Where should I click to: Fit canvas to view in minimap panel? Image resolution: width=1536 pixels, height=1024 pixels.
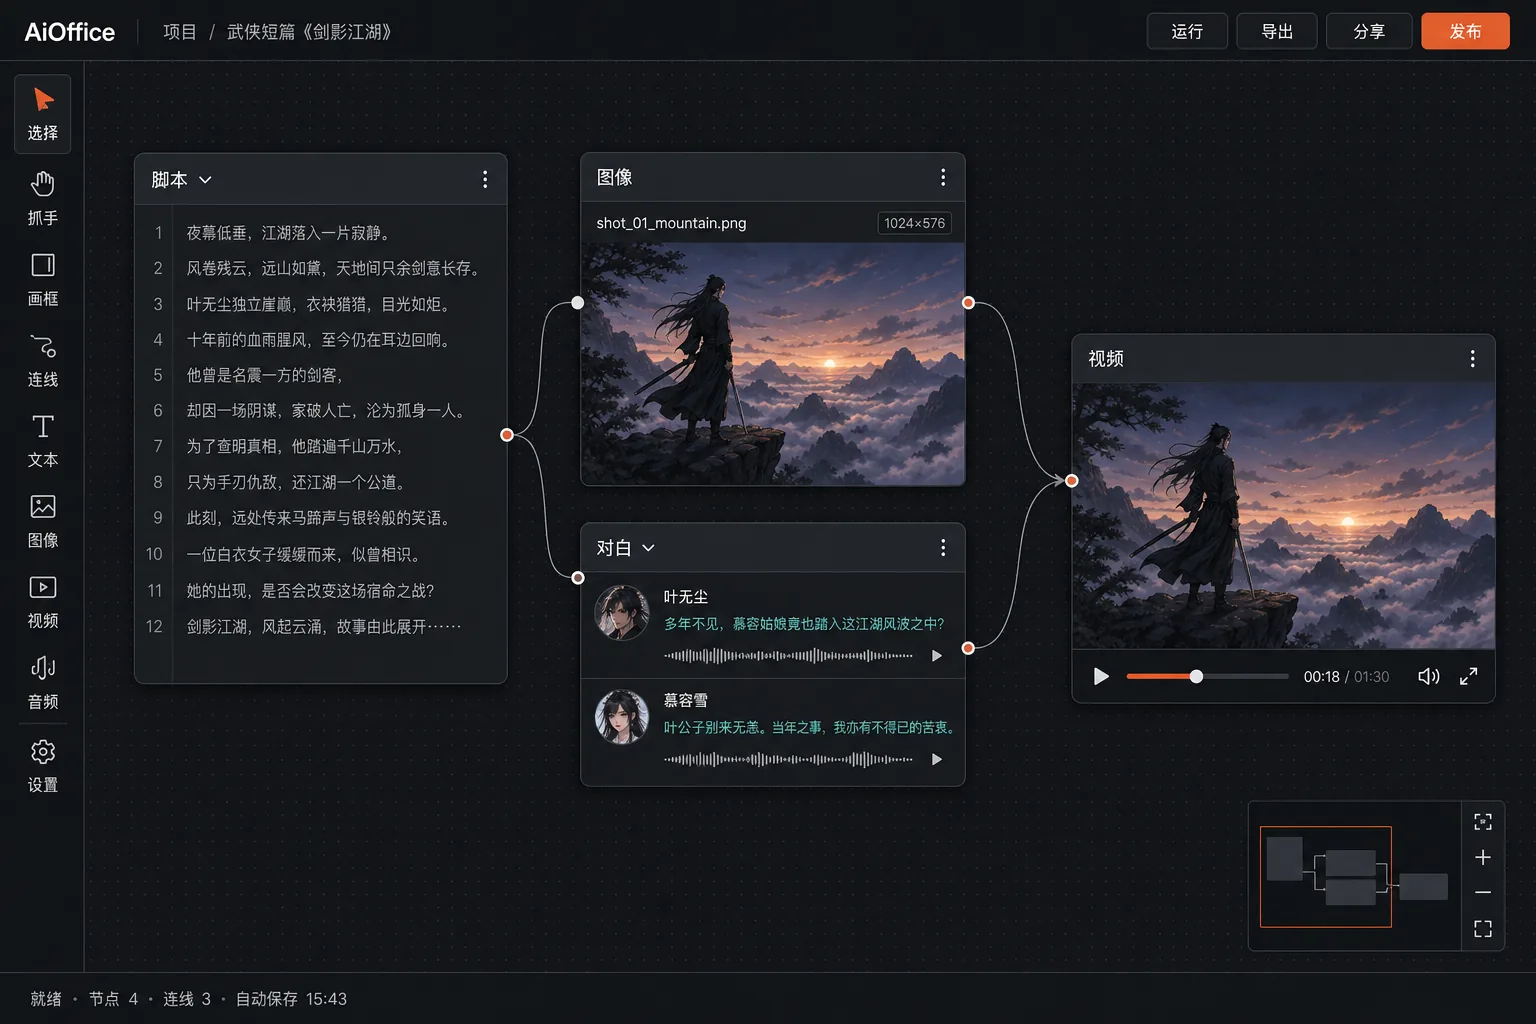(x=1483, y=929)
